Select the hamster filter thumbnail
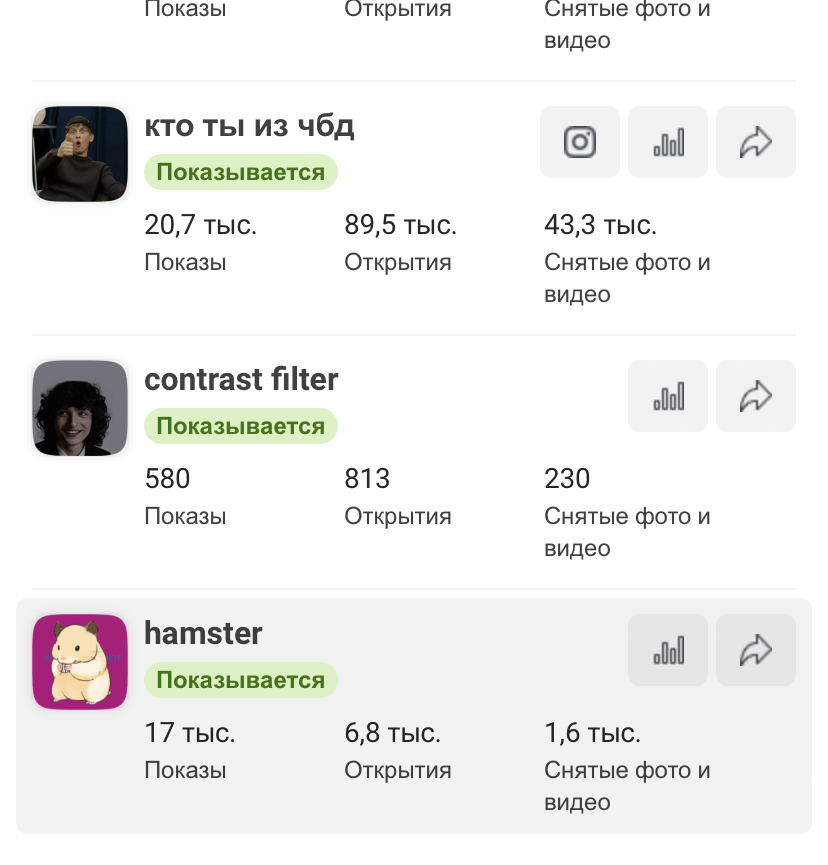The height and width of the screenshot is (865, 828). coord(80,662)
